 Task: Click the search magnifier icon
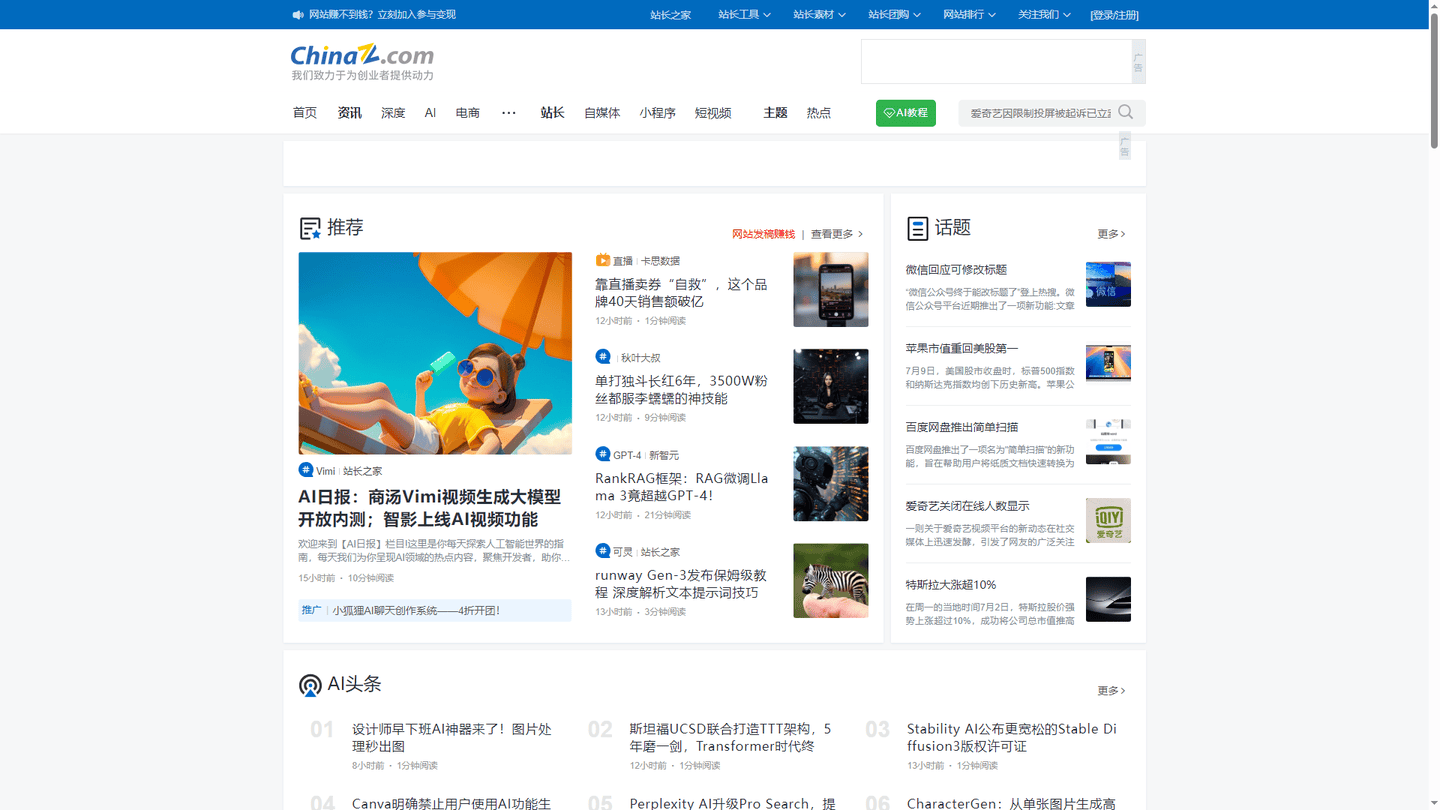click(1126, 112)
